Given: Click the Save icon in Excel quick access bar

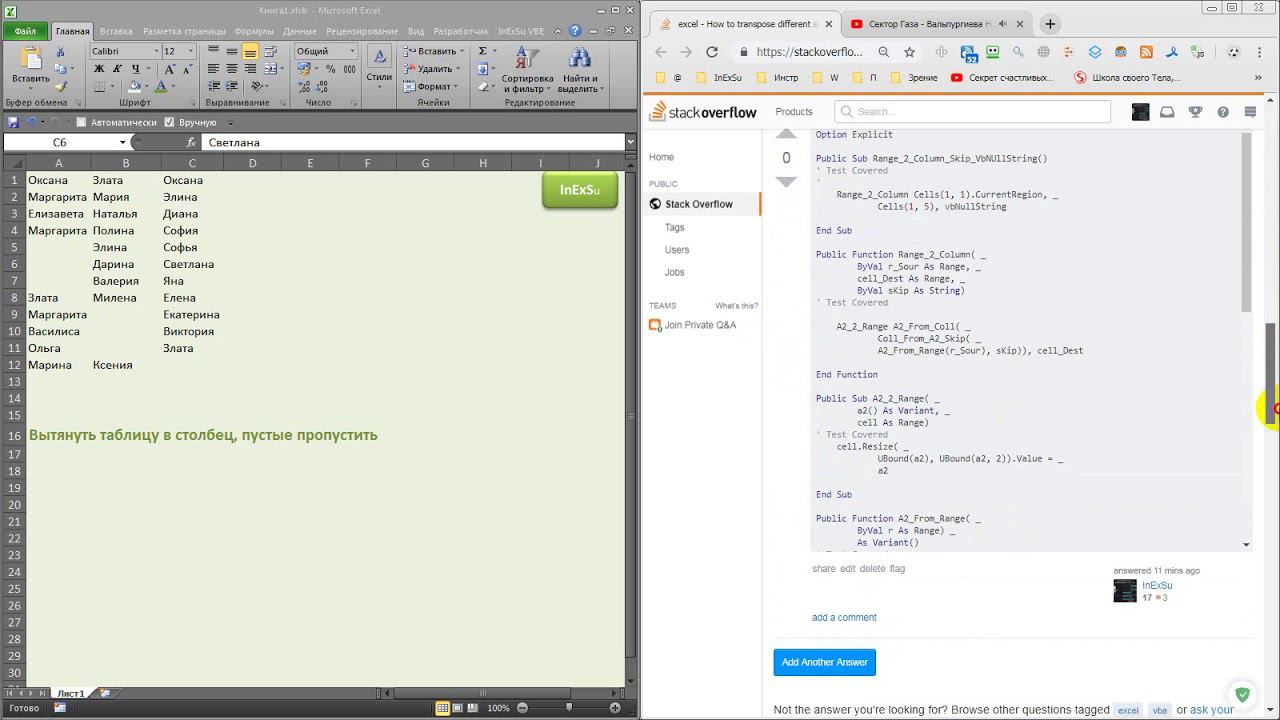Looking at the screenshot, I should click(13, 122).
